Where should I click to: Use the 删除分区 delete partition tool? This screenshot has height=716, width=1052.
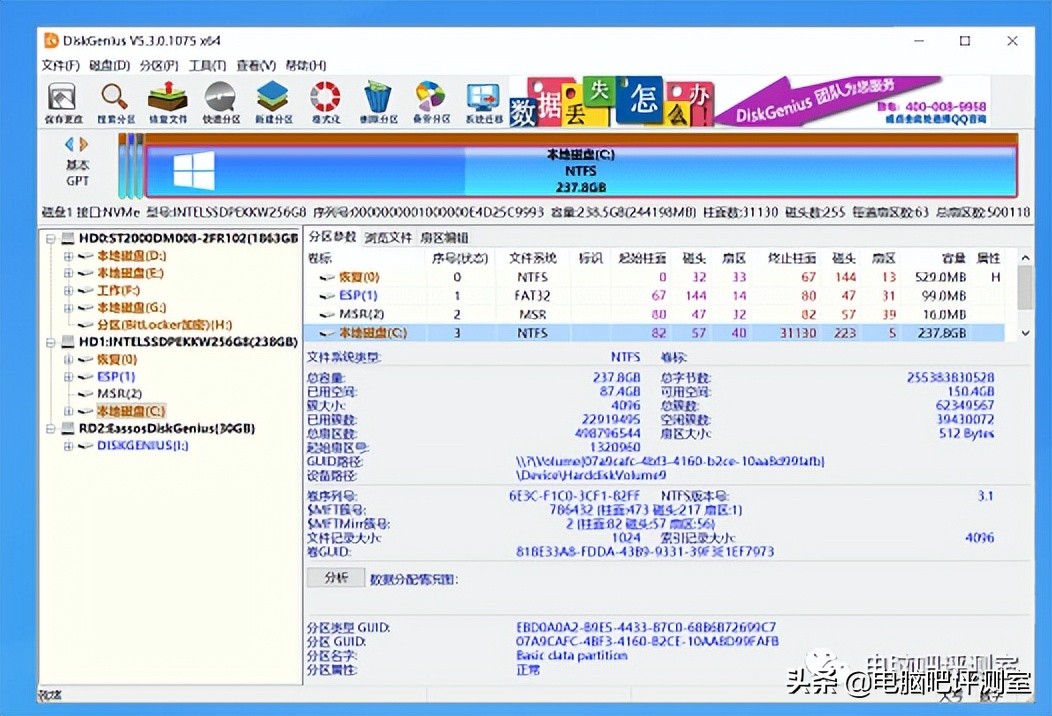click(x=377, y=100)
